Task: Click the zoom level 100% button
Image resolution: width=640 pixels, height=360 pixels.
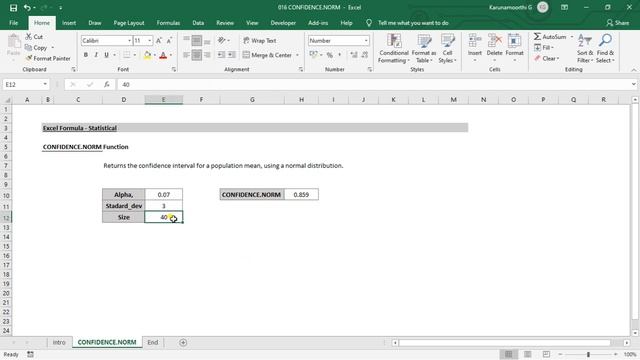Action: 630,354
